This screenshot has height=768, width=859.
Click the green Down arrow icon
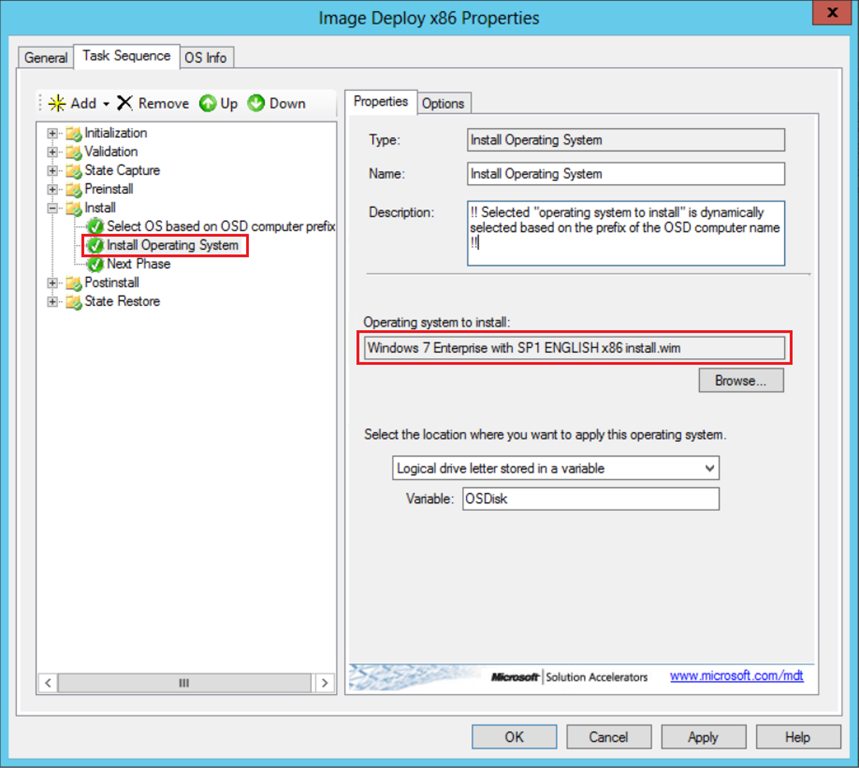256,103
